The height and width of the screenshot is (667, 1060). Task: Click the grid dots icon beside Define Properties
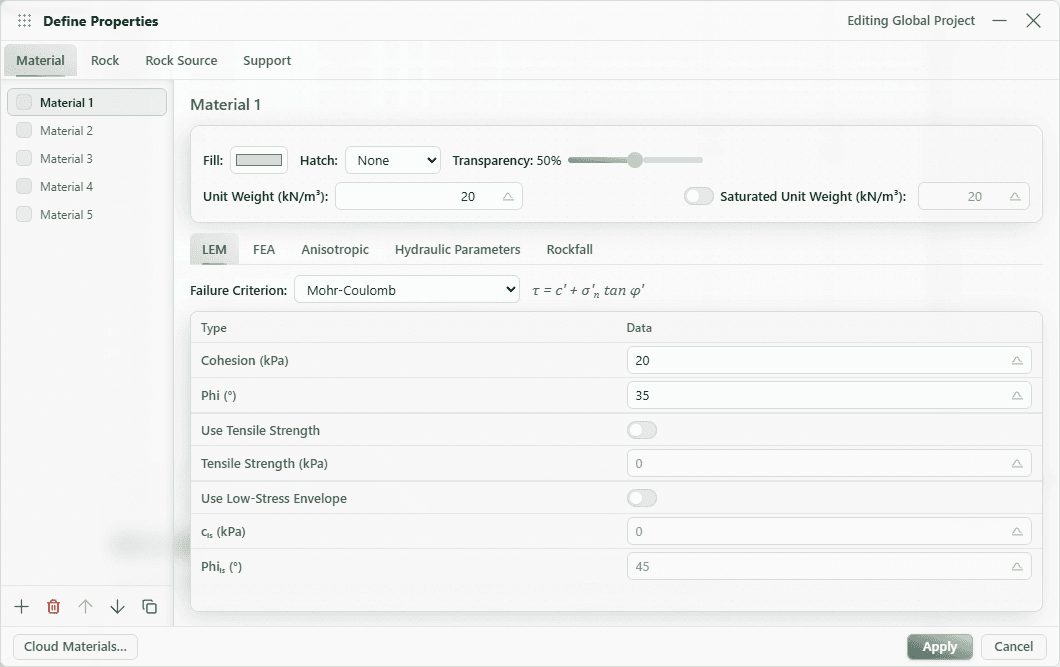click(24, 21)
